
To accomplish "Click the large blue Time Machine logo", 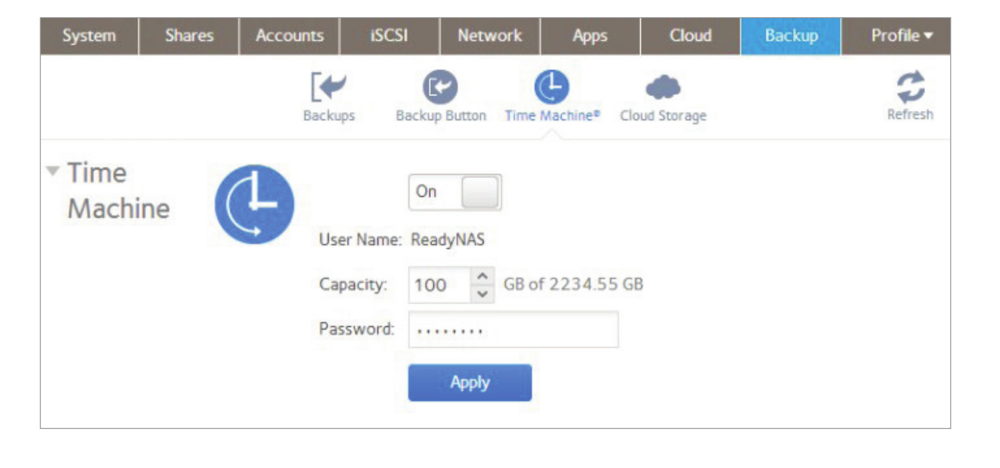I will point(254,205).
